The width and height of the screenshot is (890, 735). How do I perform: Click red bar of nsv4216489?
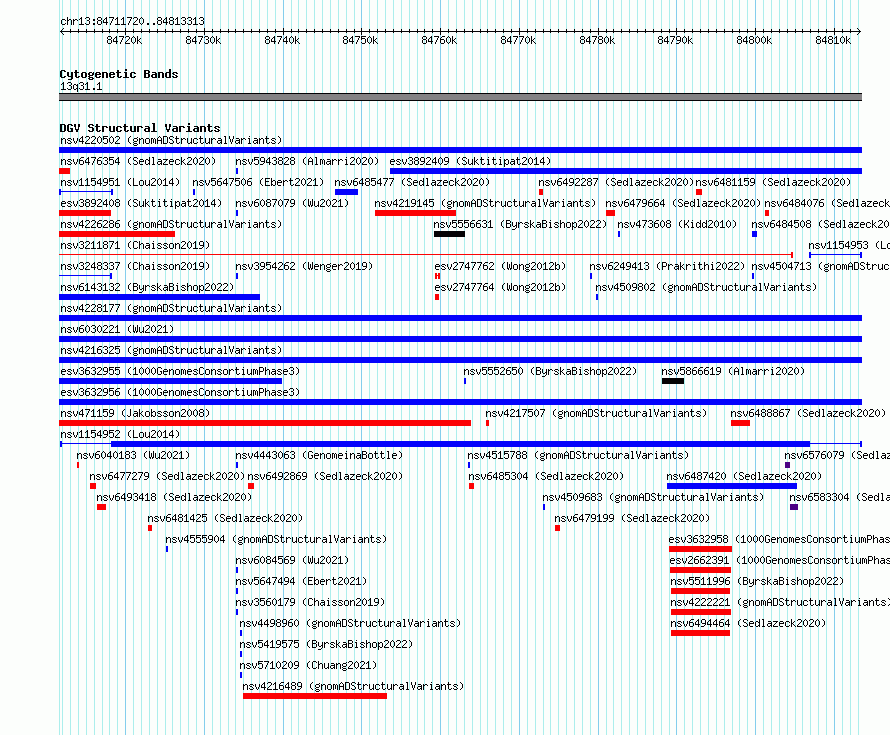315,696
